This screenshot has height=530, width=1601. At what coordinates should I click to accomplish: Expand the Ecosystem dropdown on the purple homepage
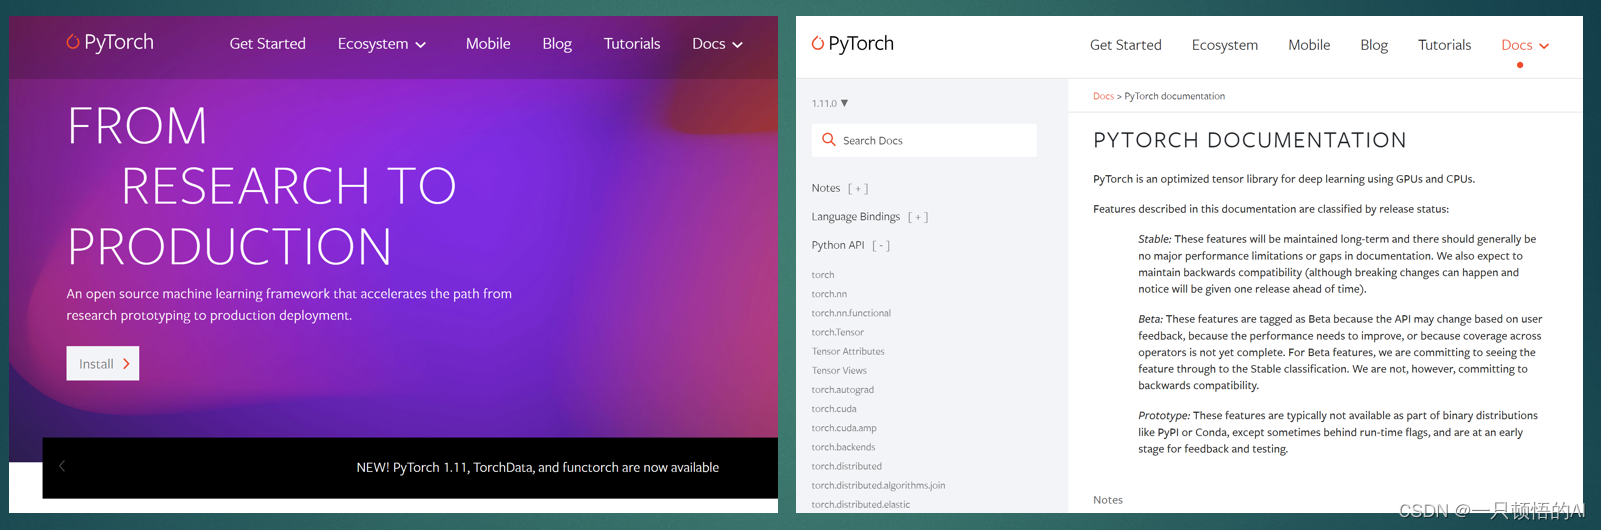[382, 44]
